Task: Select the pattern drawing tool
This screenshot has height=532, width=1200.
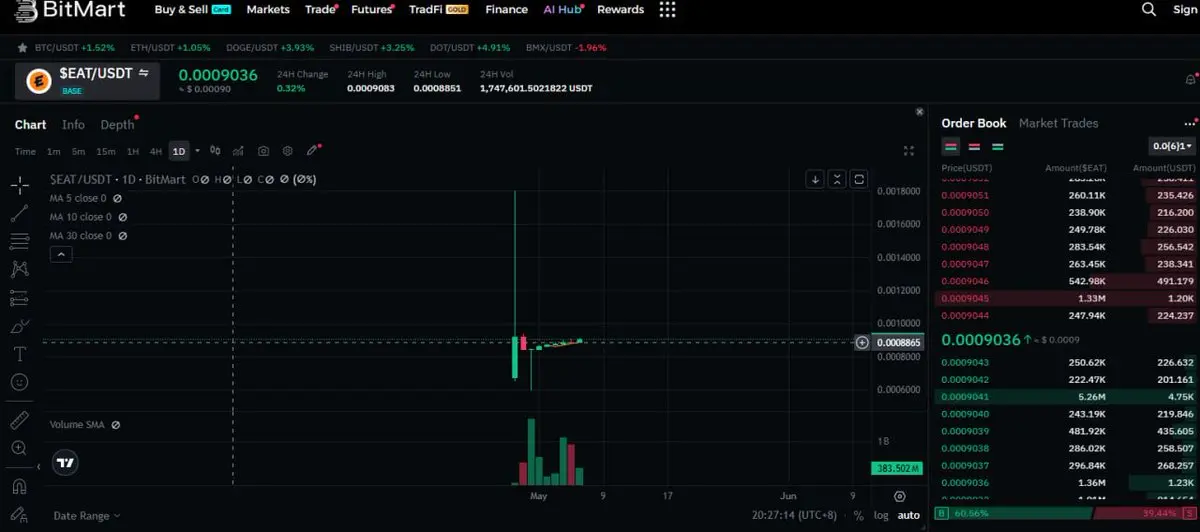Action: [x=19, y=269]
